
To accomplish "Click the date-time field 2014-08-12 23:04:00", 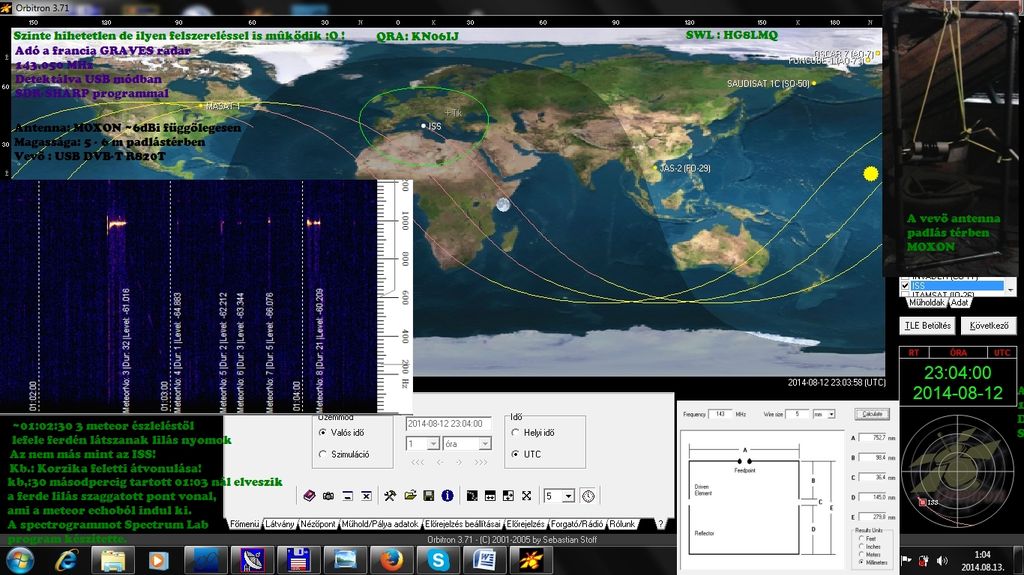I will tap(448, 423).
